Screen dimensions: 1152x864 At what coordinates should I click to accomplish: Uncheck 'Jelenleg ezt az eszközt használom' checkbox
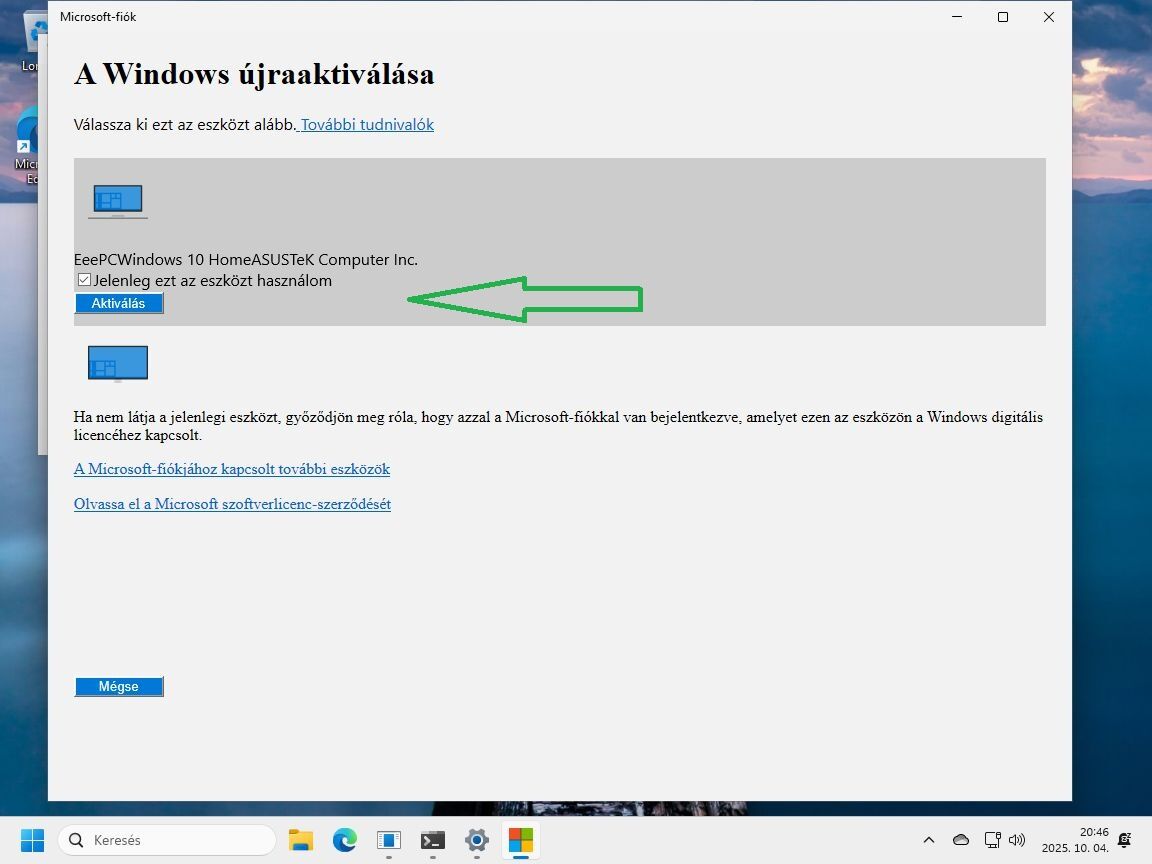pyautogui.click(x=84, y=280)
